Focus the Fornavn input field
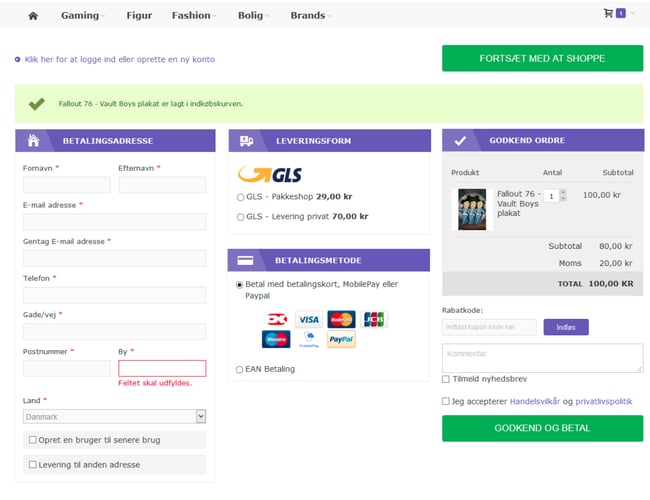 [67, 184]
